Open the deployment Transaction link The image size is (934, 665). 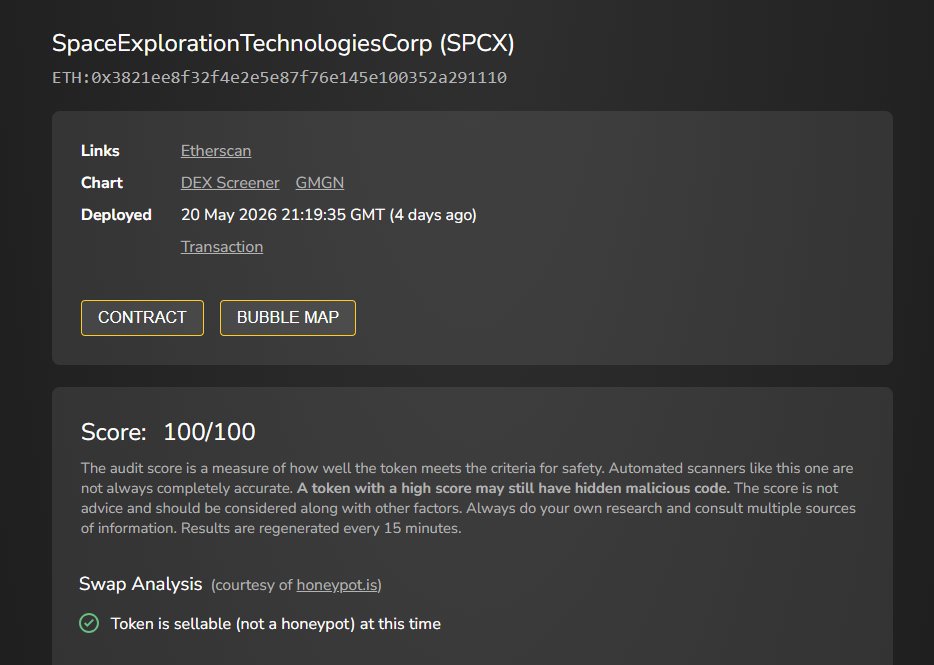pyautogui.click(x=222, y=247)
